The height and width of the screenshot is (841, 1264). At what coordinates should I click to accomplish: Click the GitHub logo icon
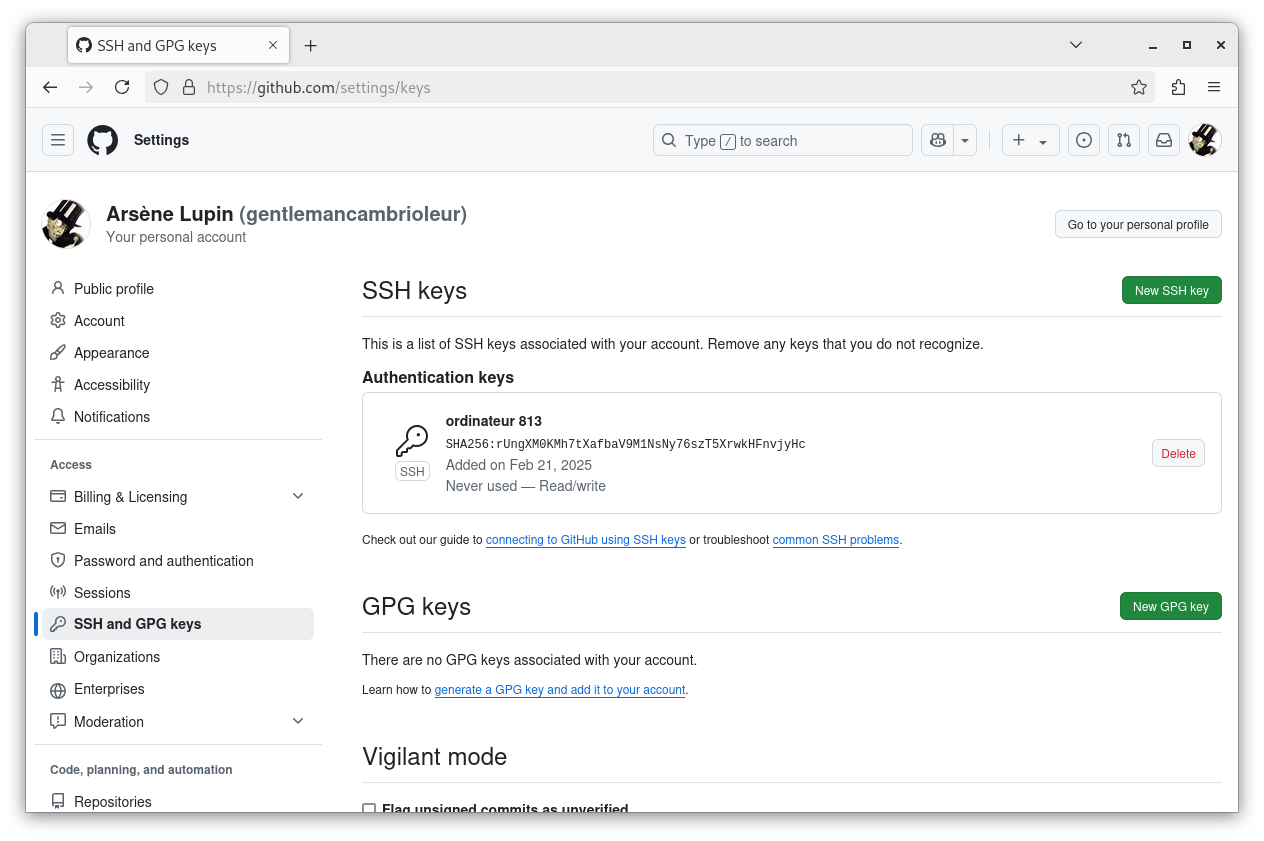tap(102, 140)
